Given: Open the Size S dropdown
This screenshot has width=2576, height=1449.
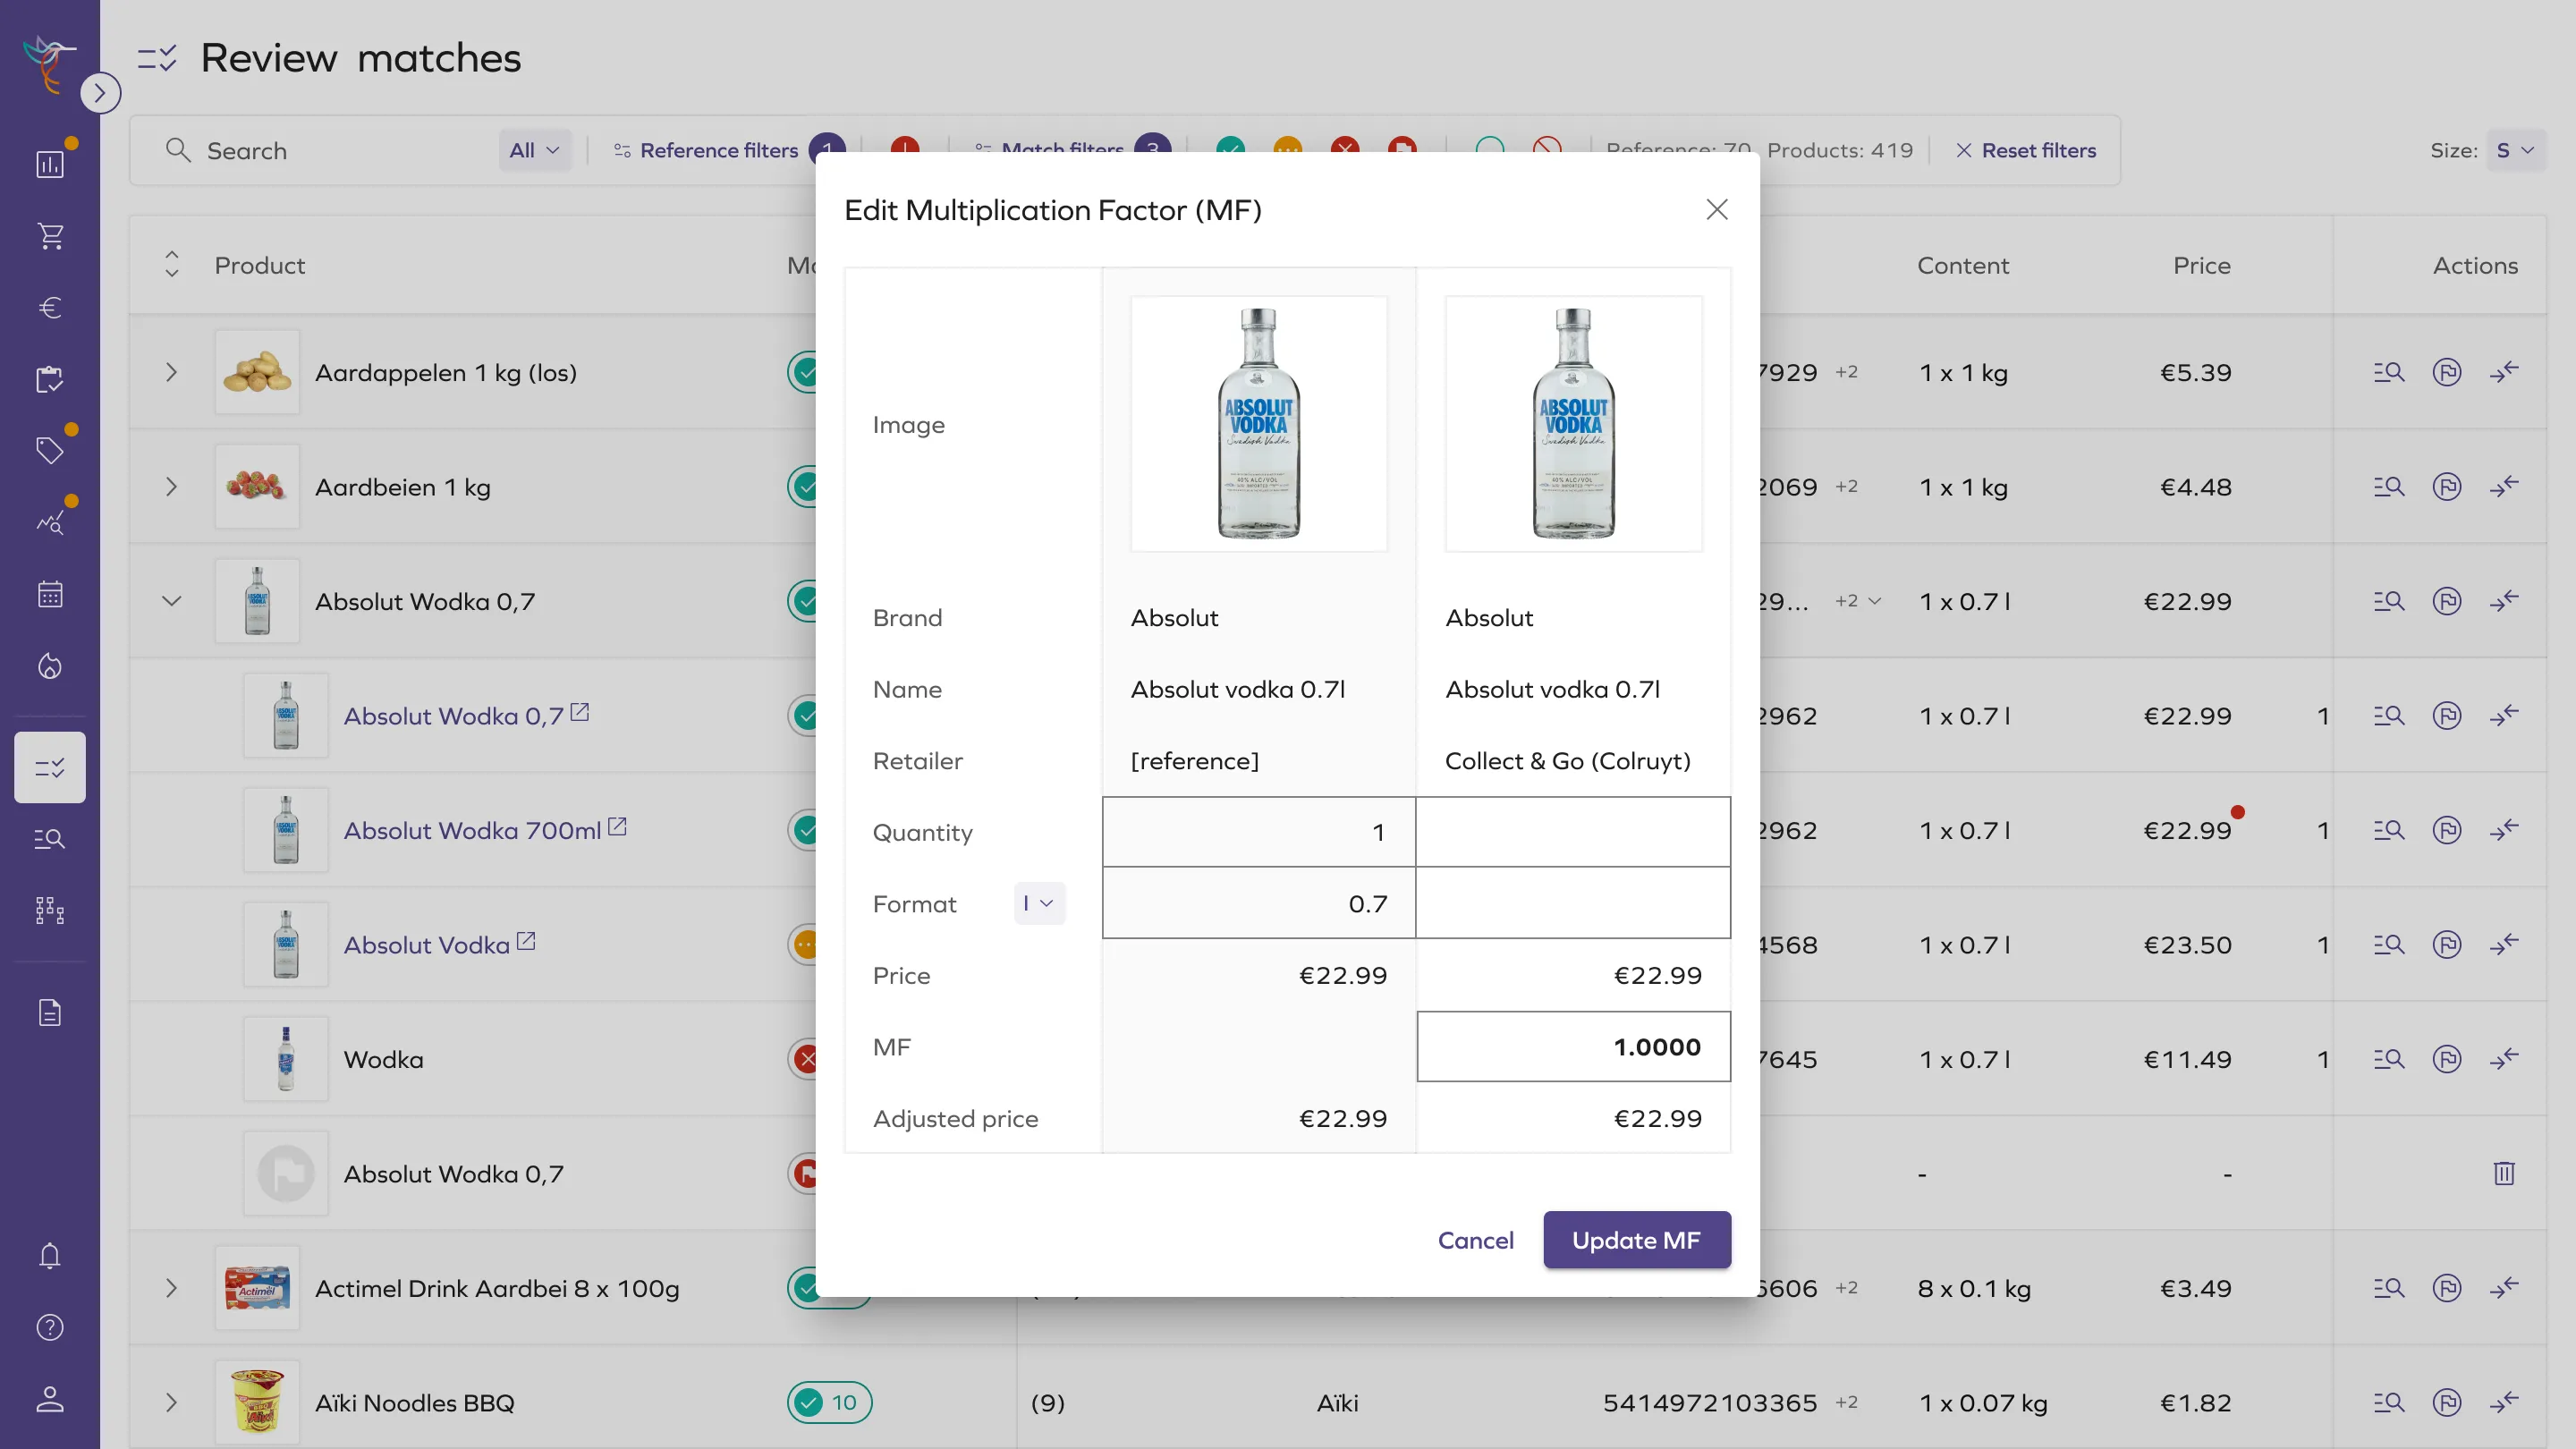Looking at the screenshot, I should (x=2515, y=150).
